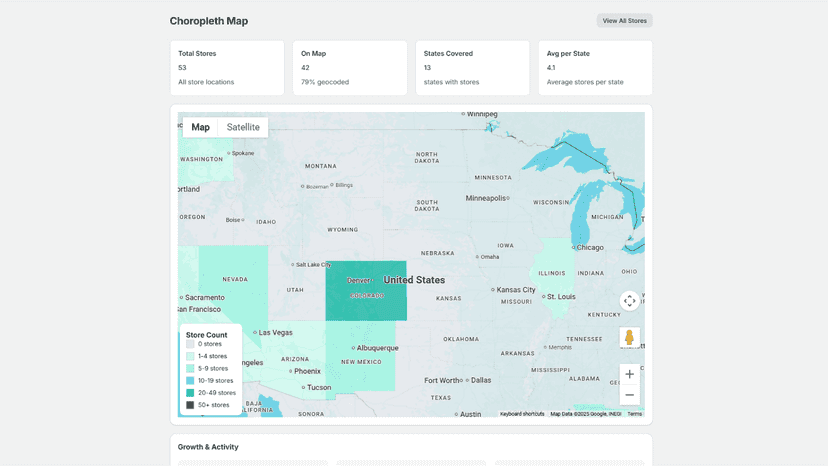The image size is (828, 466).
Task: Click the Growth & Activity heading
Action: 208,447
